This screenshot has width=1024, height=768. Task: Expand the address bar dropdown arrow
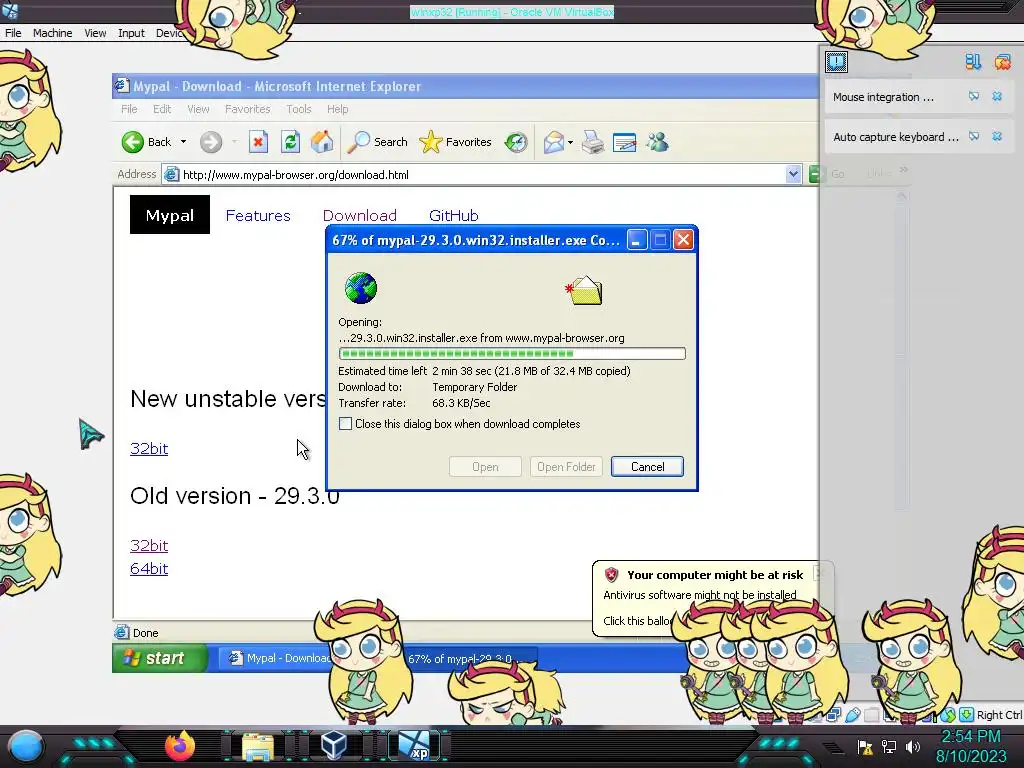pos(793,174)
